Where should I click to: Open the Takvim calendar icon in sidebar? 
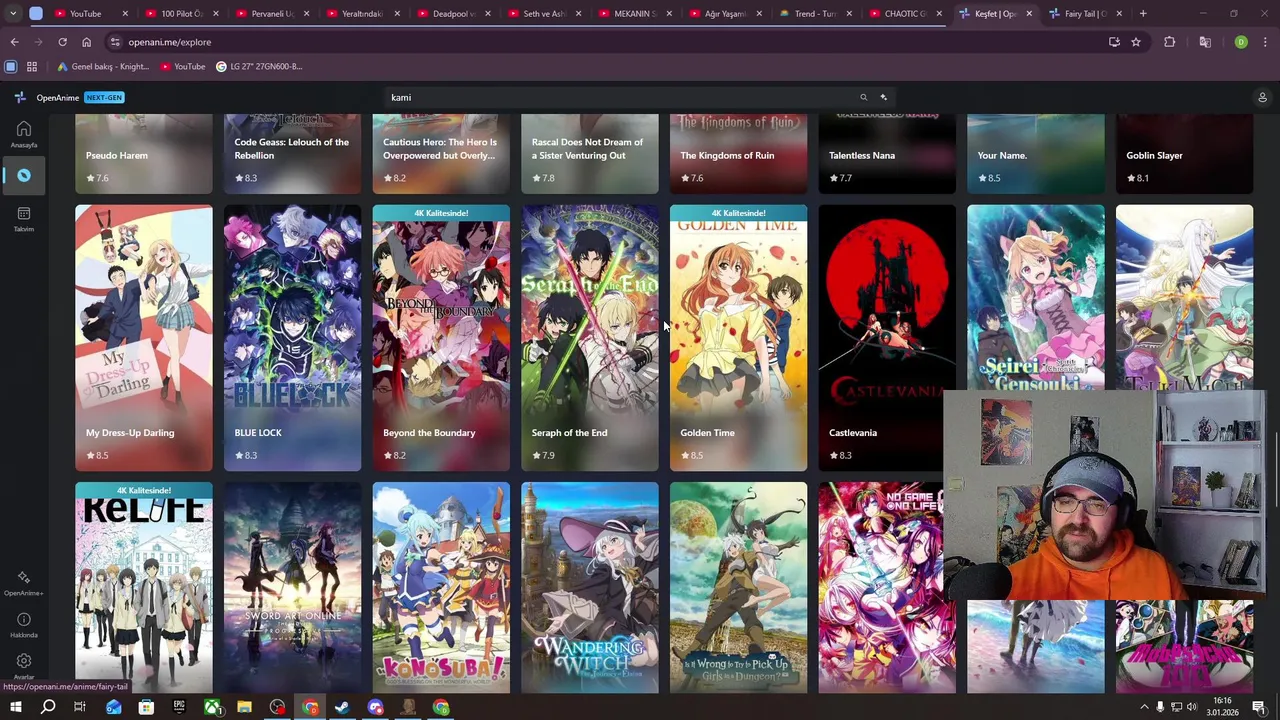(x=23, y=213)
